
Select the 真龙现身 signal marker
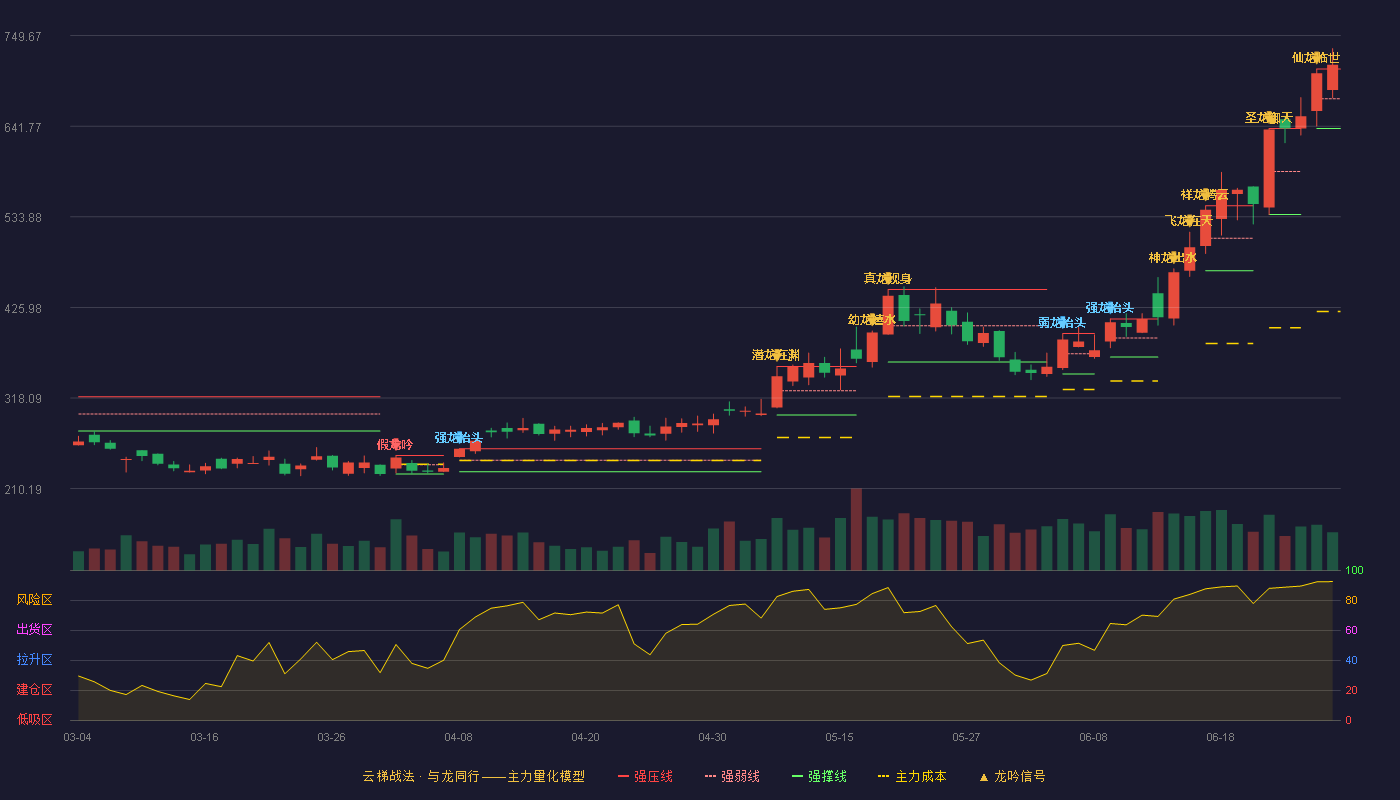(x=888, y=278)
